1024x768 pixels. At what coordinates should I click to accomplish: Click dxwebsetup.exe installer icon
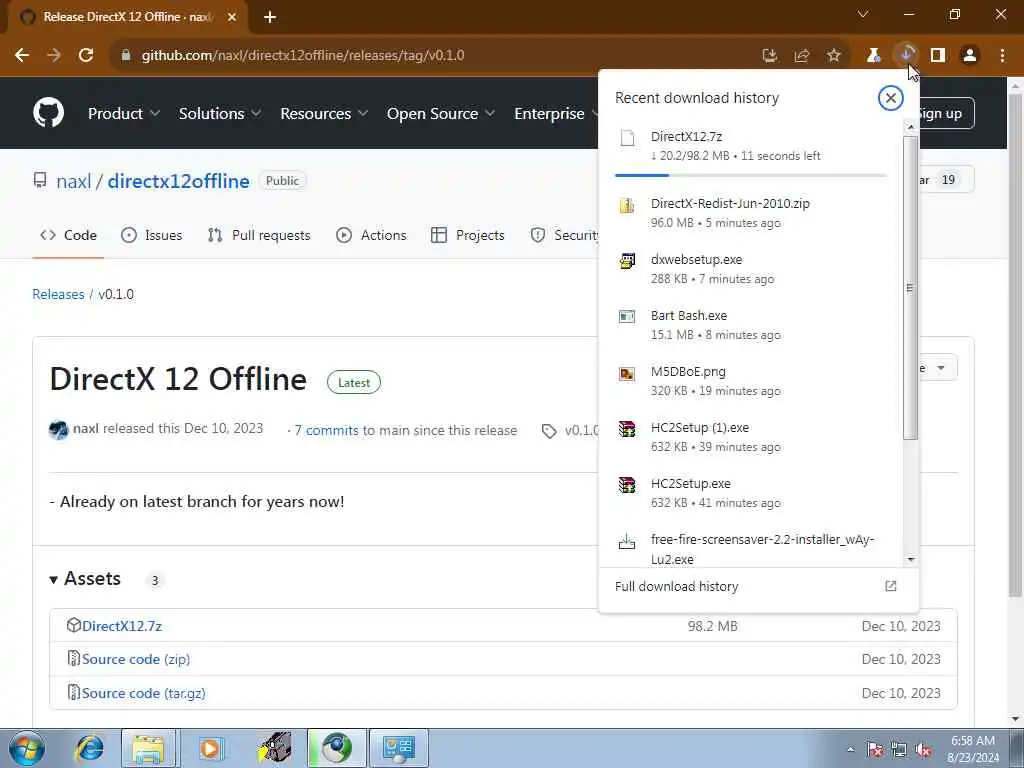[627, 261]
